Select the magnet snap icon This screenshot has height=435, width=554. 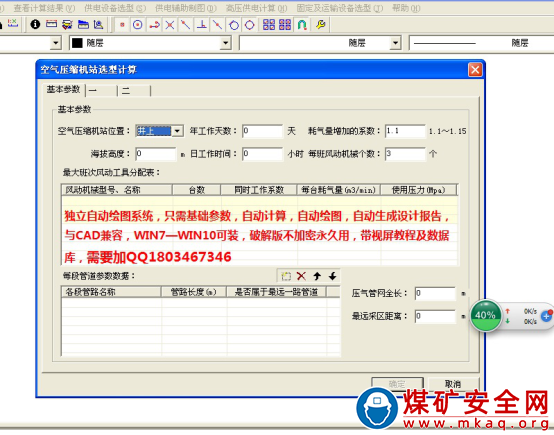[302, 24]
